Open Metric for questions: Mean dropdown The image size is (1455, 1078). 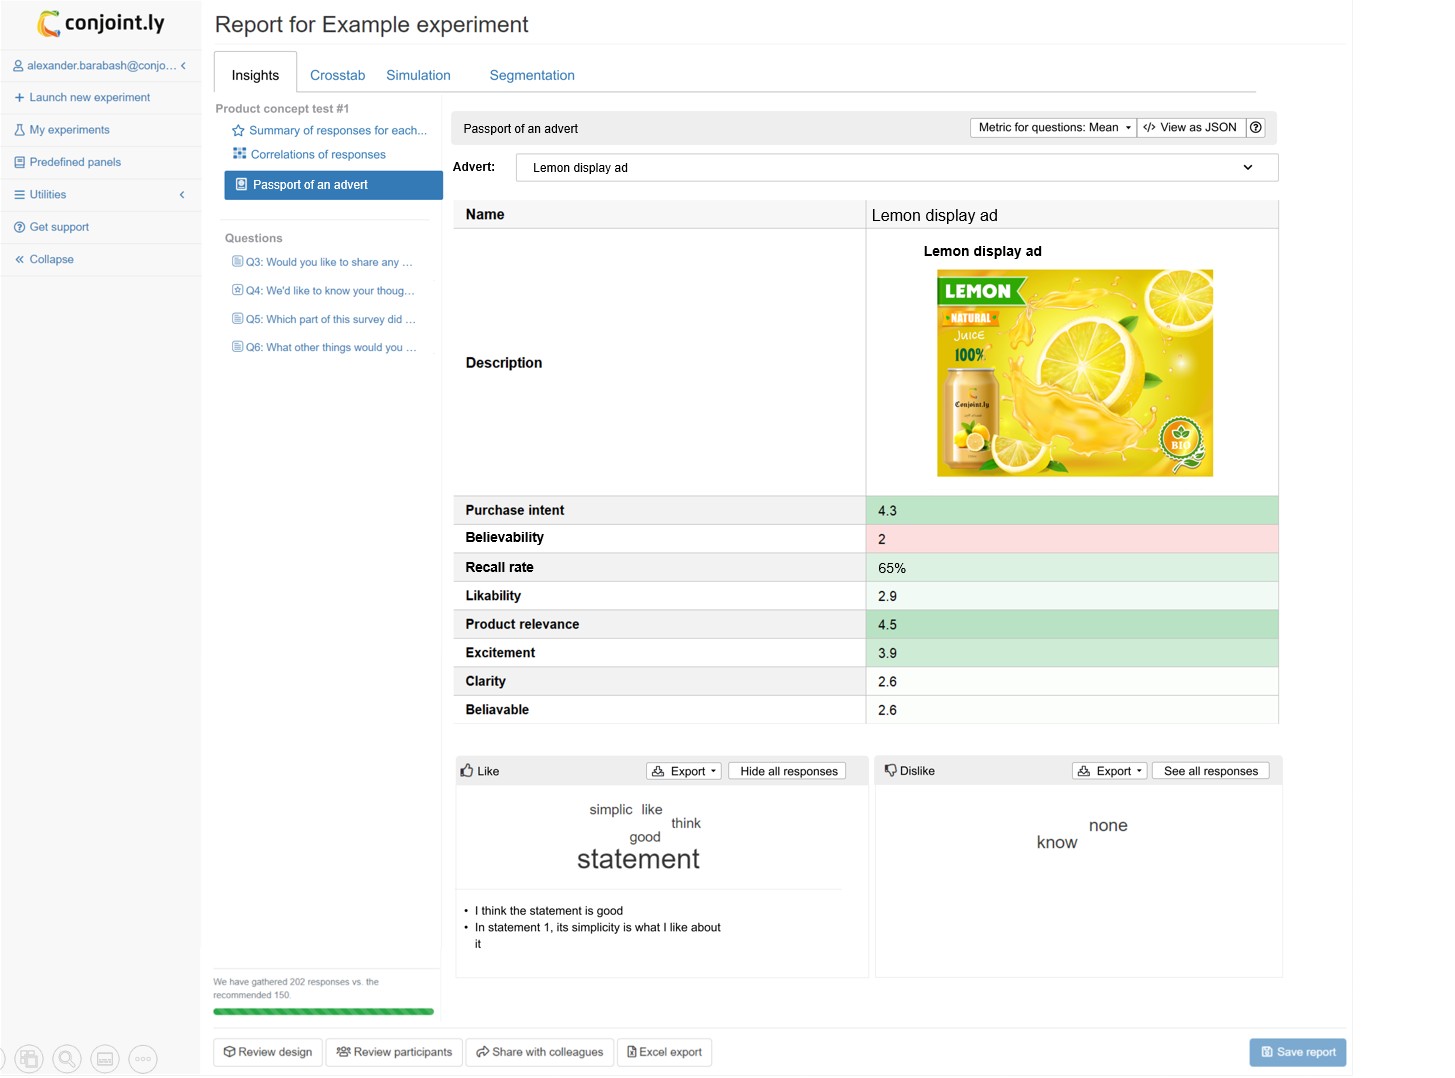coord(1053,128)
